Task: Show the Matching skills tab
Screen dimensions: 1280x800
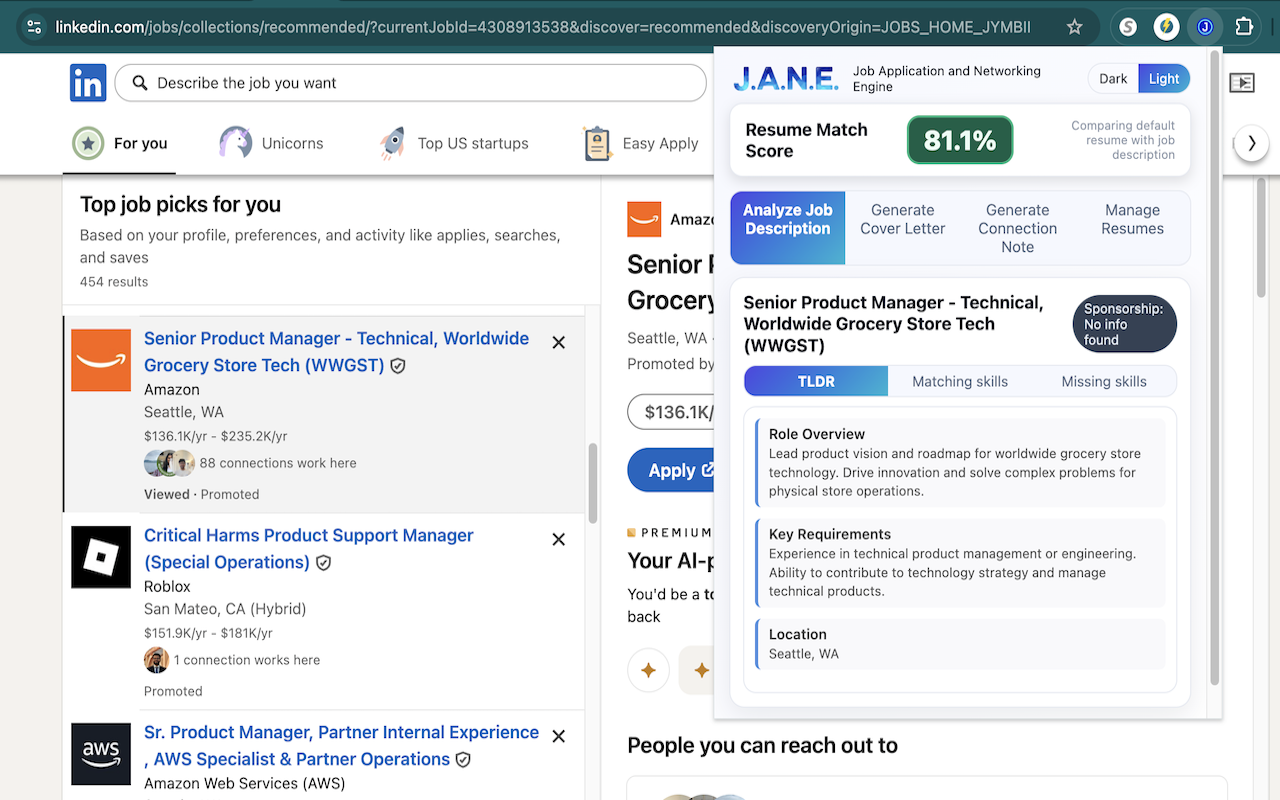Action: click(x=960, y=381)
